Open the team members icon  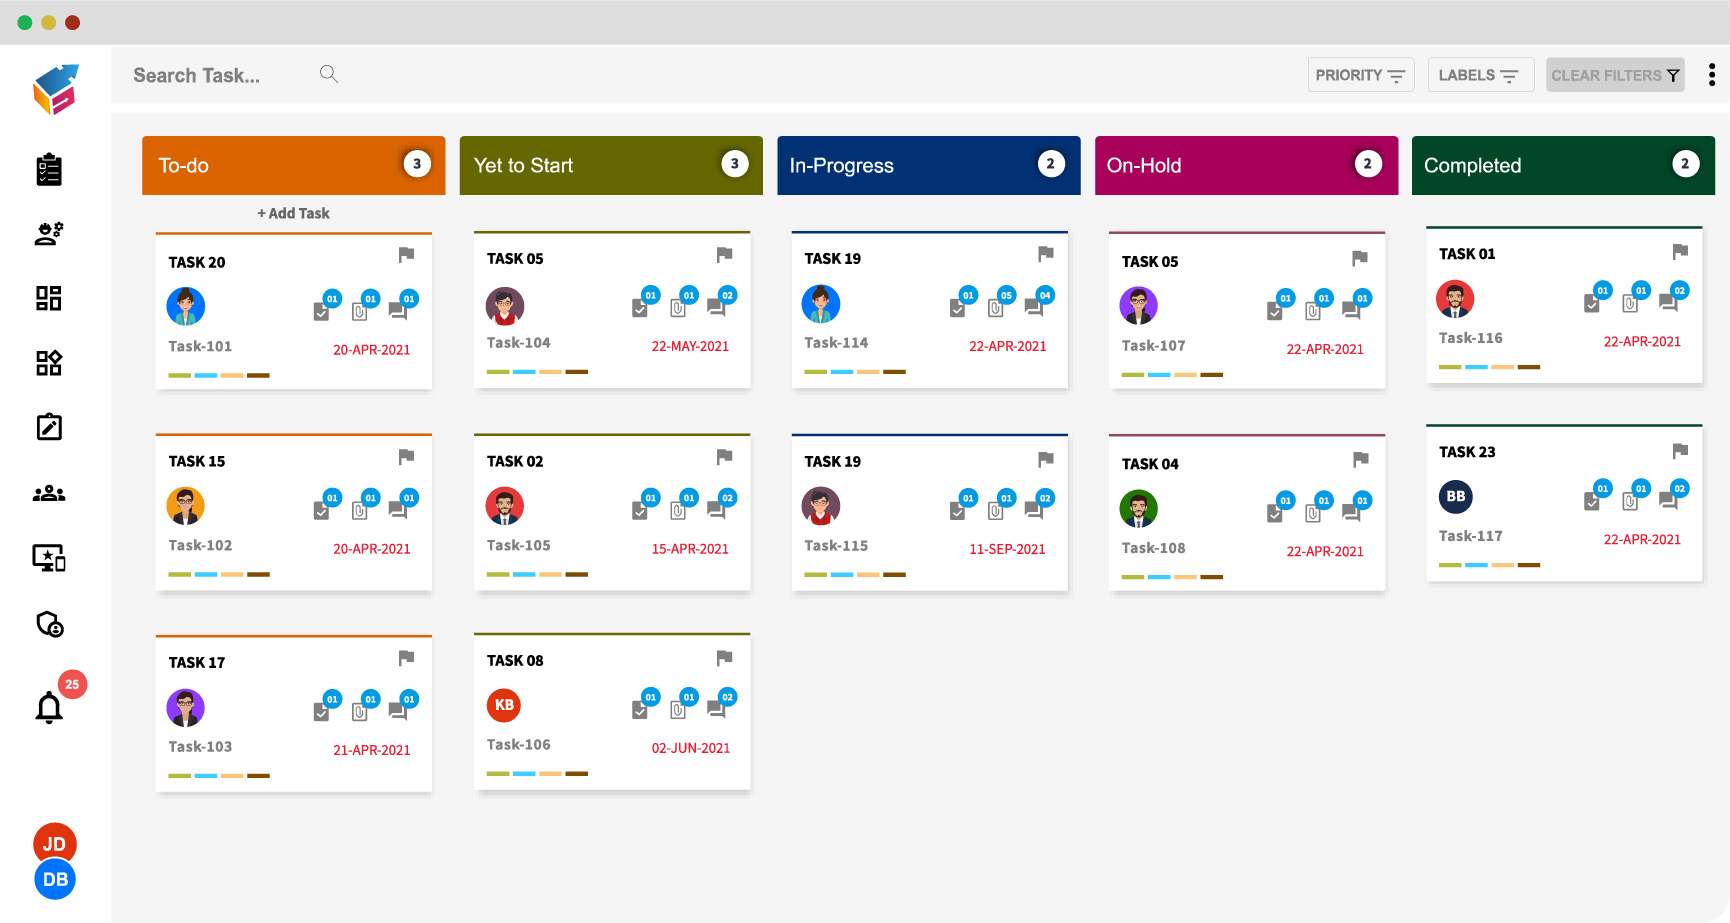(48, 492)
